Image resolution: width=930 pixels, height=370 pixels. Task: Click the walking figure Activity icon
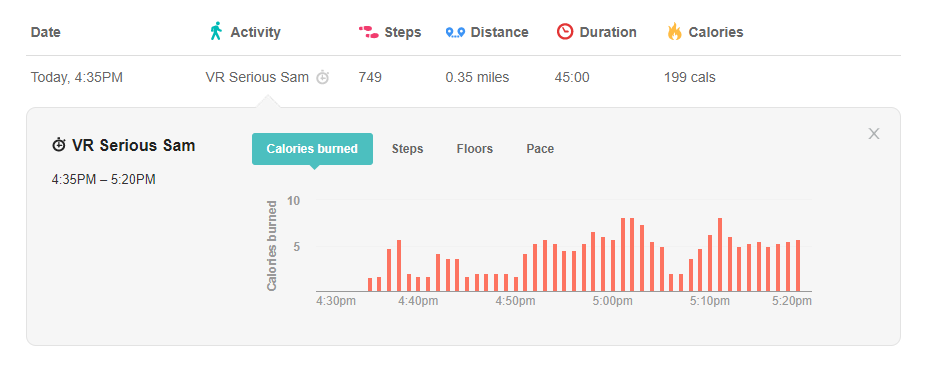pos(216,31)
